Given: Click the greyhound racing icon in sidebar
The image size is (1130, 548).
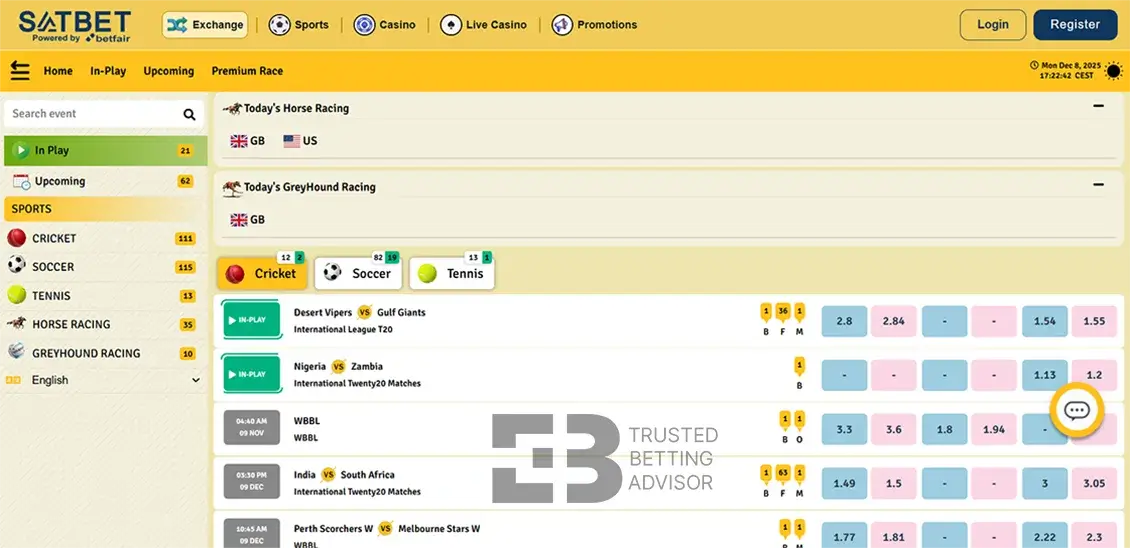Looking at the screenshot, I should [17, 352].
